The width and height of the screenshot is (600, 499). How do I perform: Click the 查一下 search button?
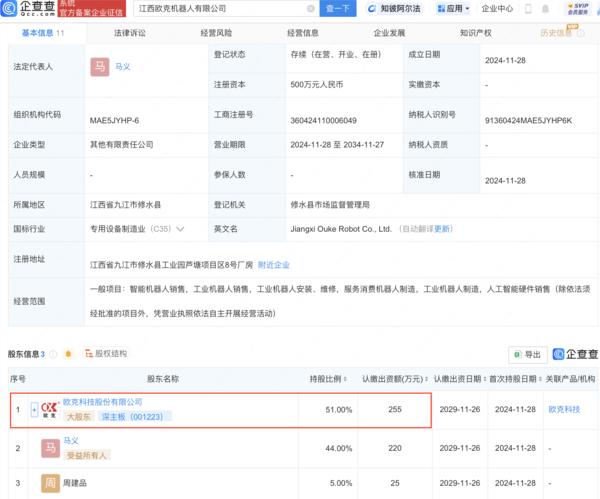tap(338, 8)
